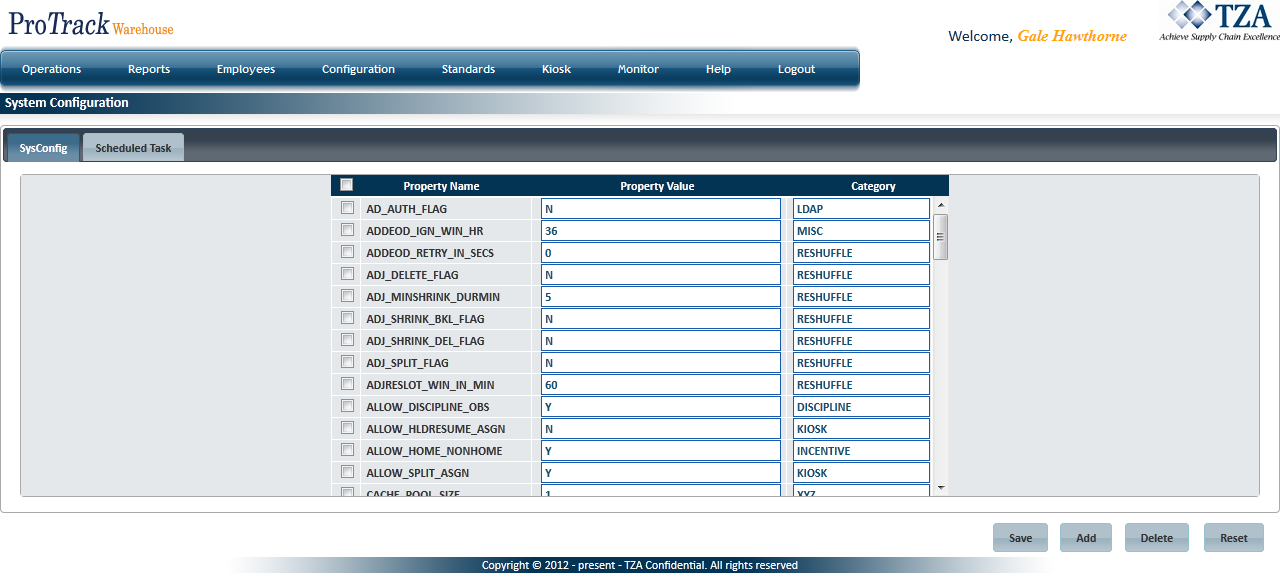Open the Operations menu
Screen dimensions: 1280x581
[52, 69]
